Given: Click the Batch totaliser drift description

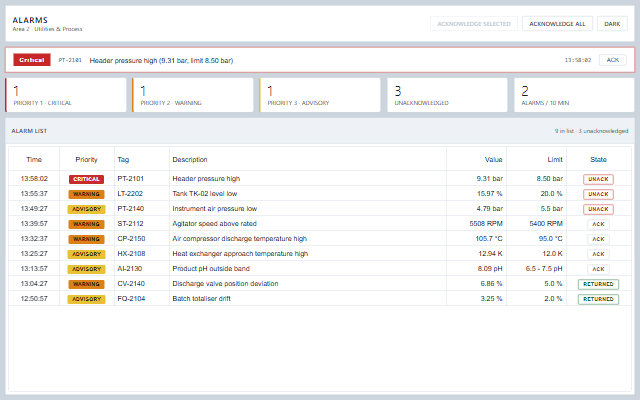Looking at the screenshot, I should [201, 298].
